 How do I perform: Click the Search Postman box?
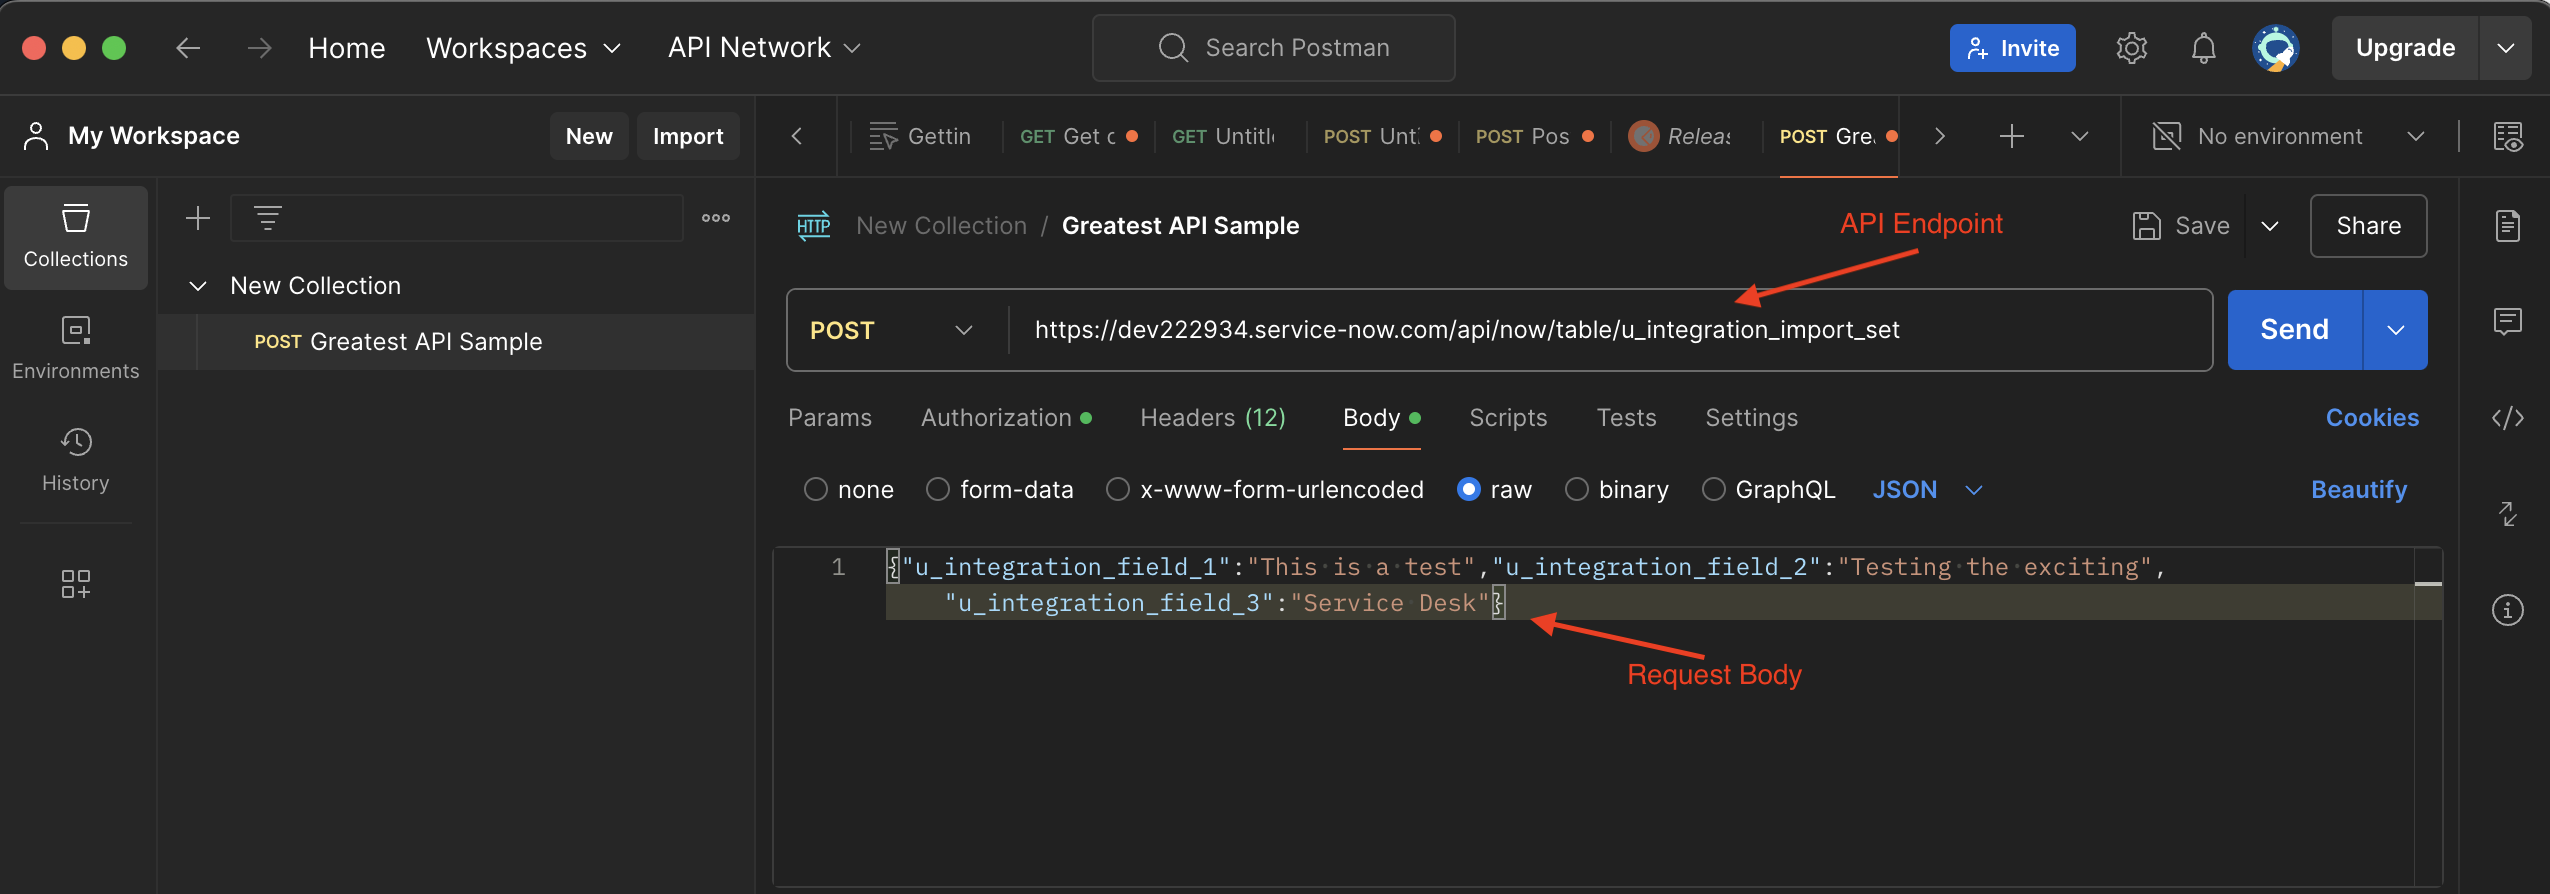point(1274,48)
